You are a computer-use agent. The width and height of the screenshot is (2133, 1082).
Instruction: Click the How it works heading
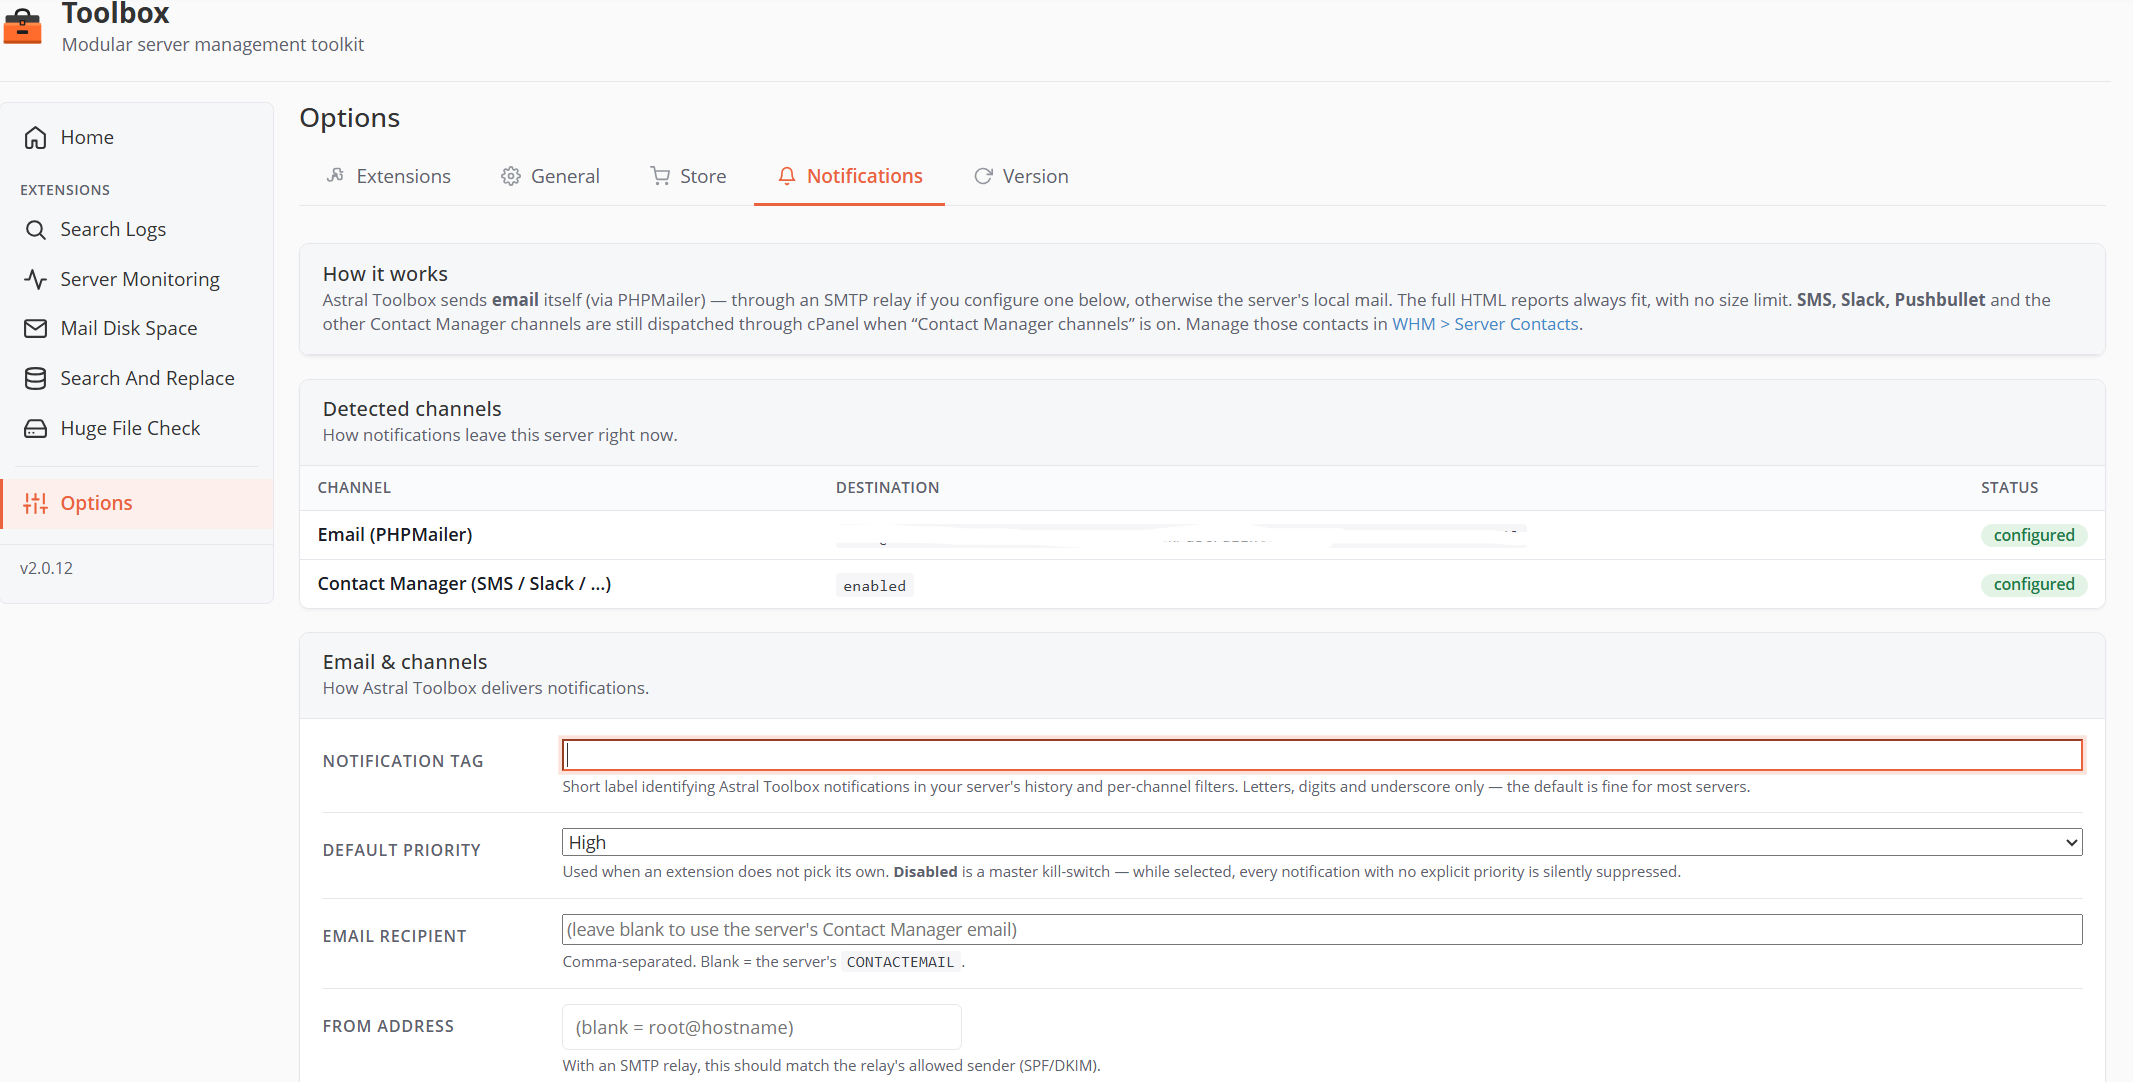[385, 274]
